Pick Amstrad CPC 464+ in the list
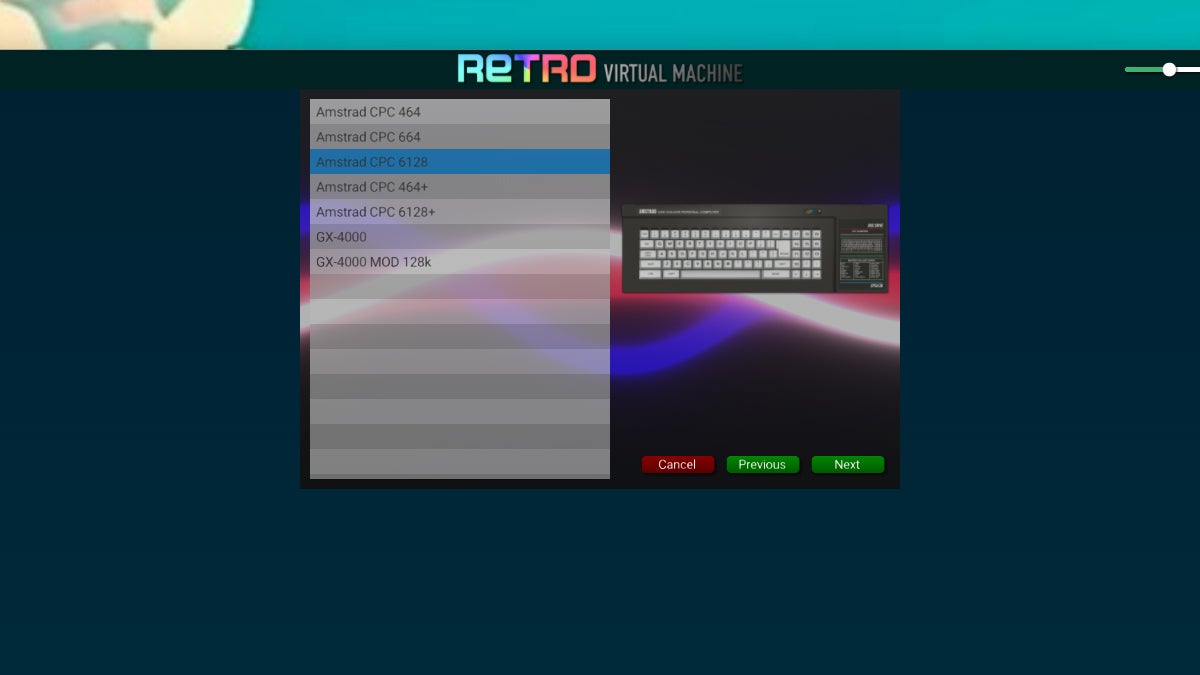The width and height of the screenshot is (1200, 675). click(460, 187)
